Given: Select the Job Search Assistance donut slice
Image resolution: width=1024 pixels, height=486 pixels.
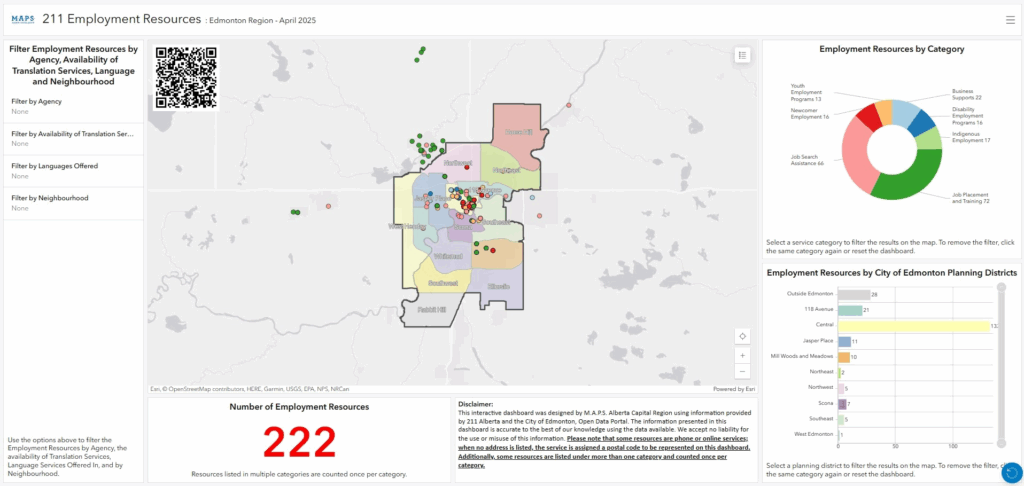Looking at the screenshot, I should (857, 157).
